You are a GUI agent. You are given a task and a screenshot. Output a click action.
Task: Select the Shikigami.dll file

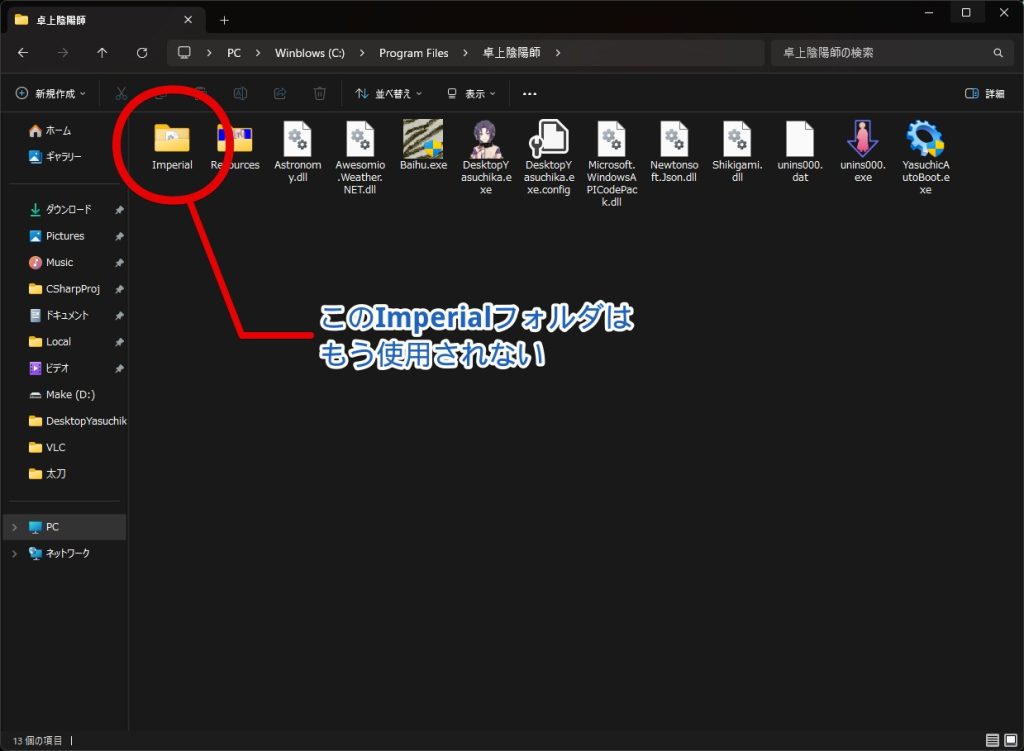737,139
